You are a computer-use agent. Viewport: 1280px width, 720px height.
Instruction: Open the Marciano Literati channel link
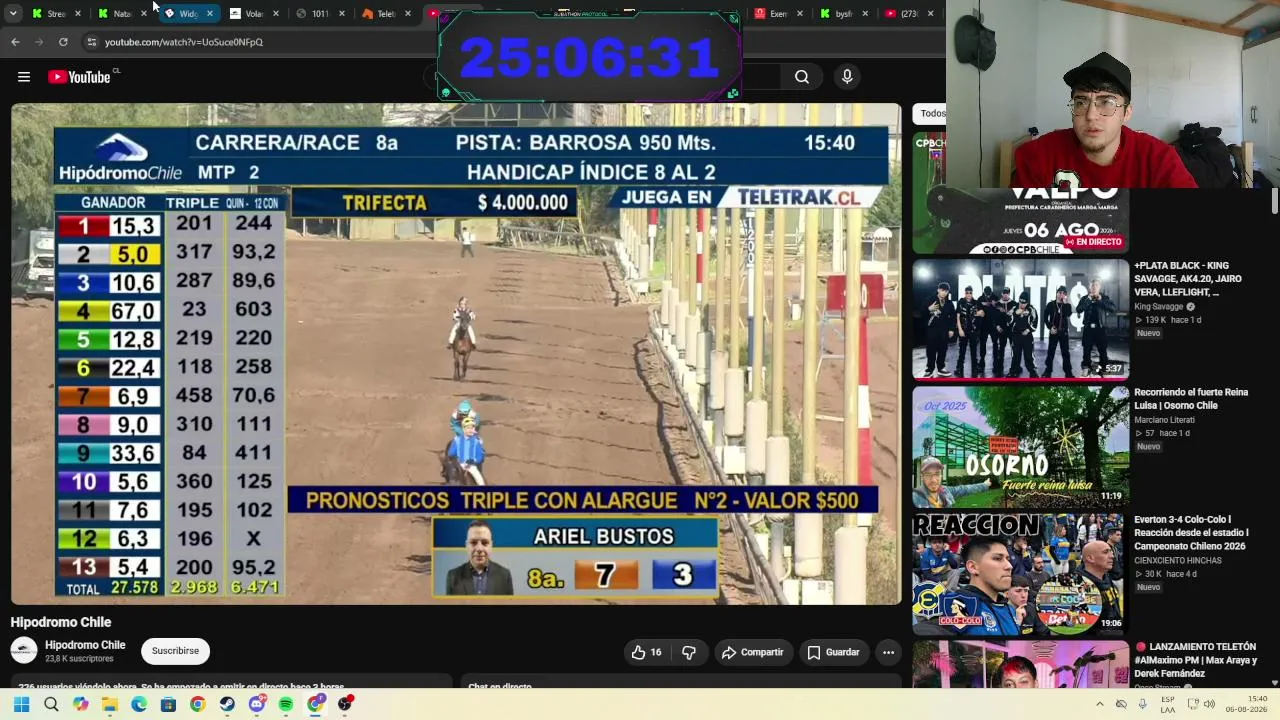(1164, 420)
